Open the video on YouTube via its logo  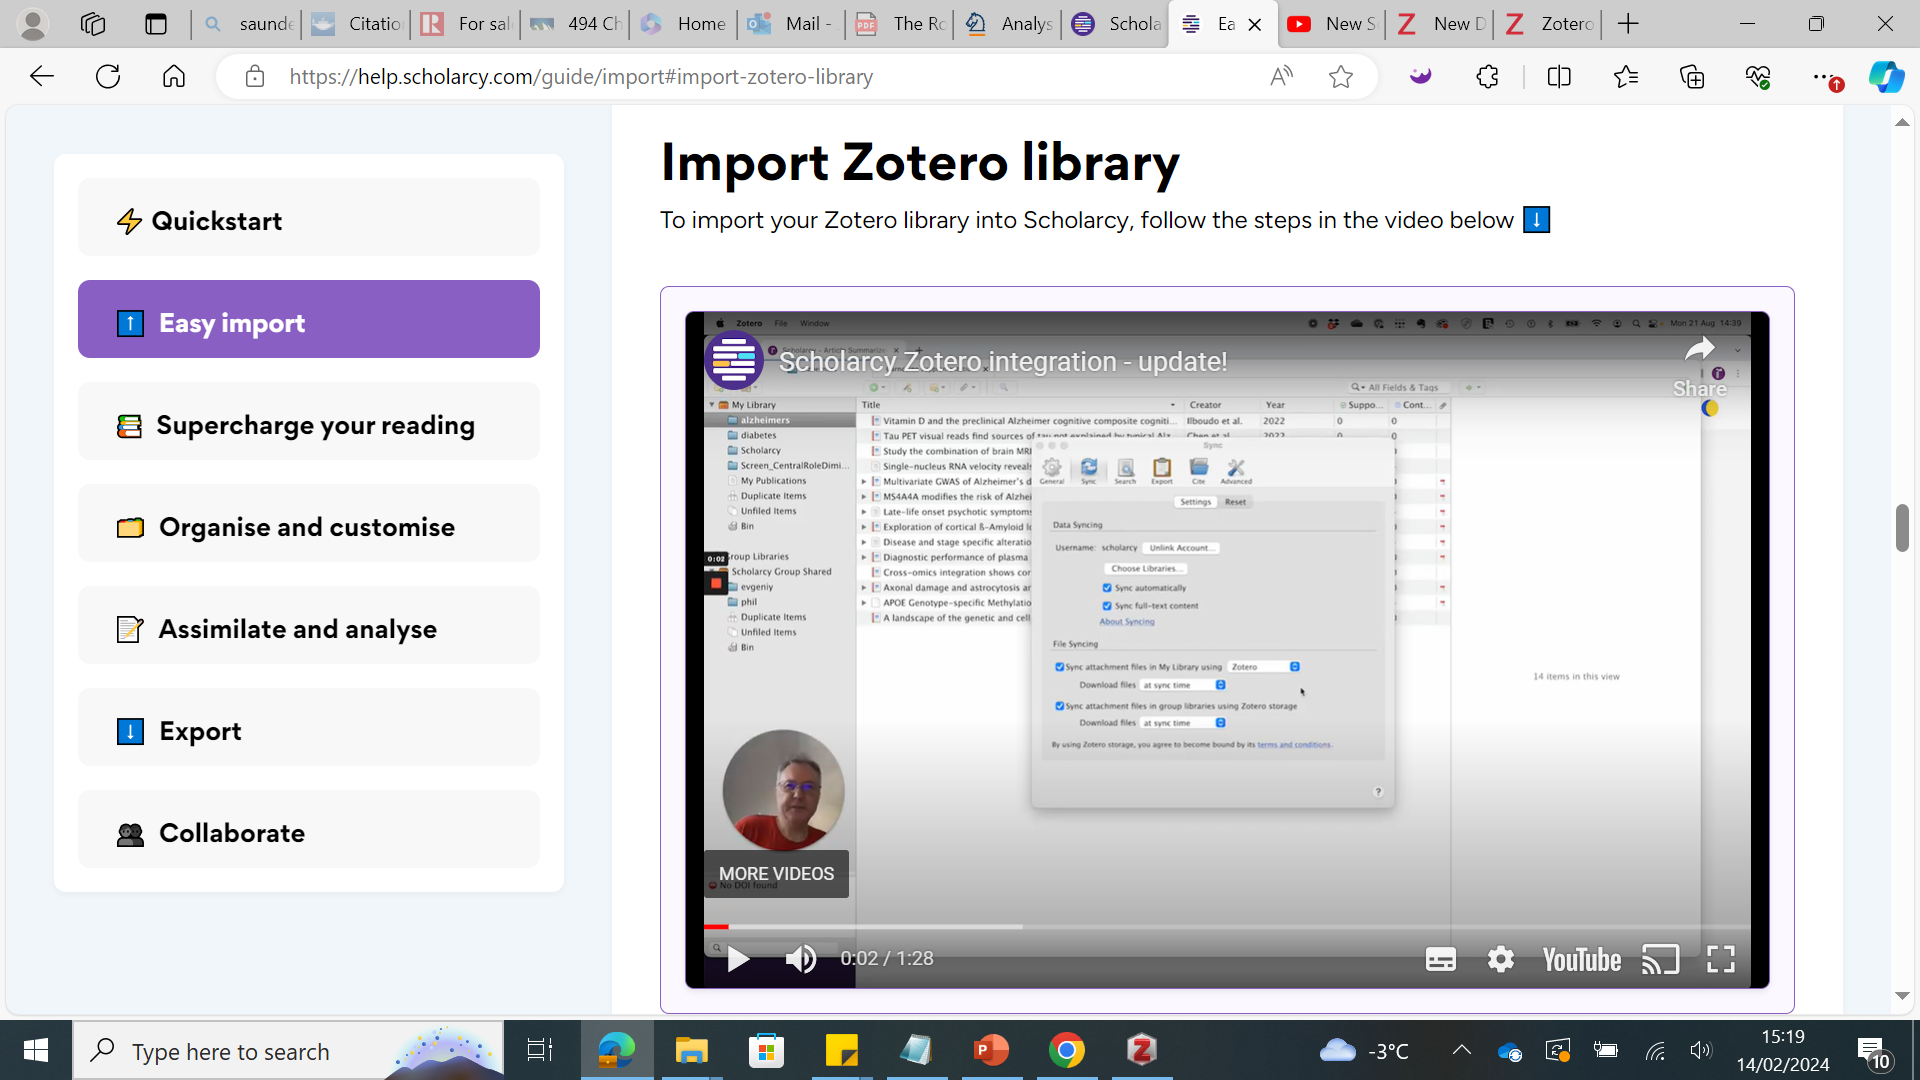[x=1581, y=959]
